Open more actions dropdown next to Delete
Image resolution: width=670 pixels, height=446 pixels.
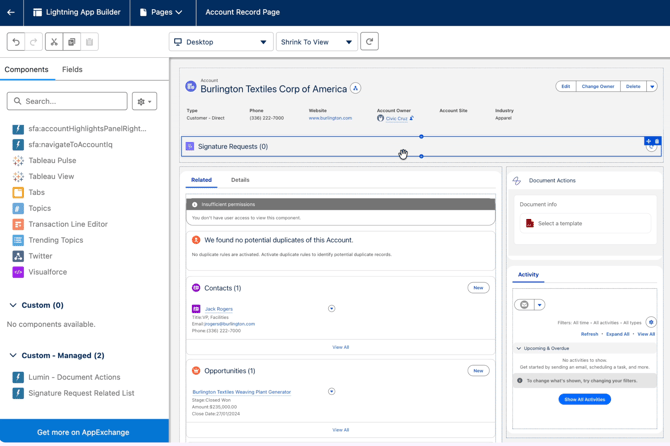point(652,86)
